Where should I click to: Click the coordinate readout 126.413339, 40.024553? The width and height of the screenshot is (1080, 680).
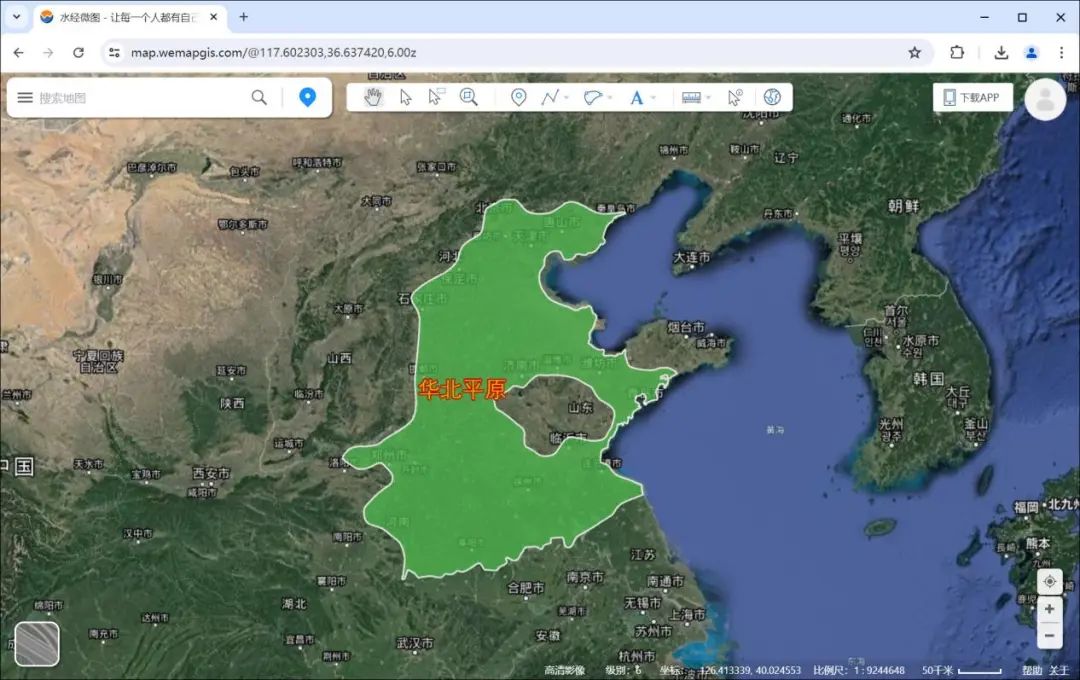point(750,670)
